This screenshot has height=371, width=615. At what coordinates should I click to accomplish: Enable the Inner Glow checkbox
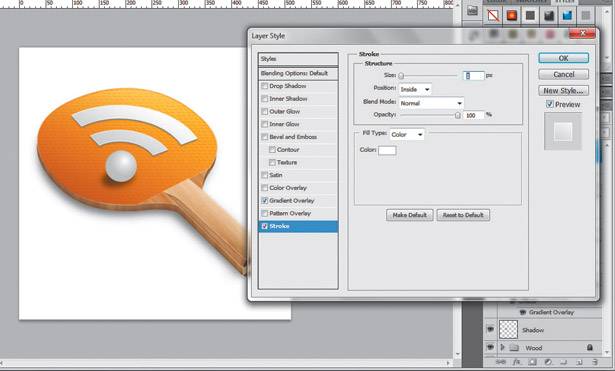[x=265, y=124]
